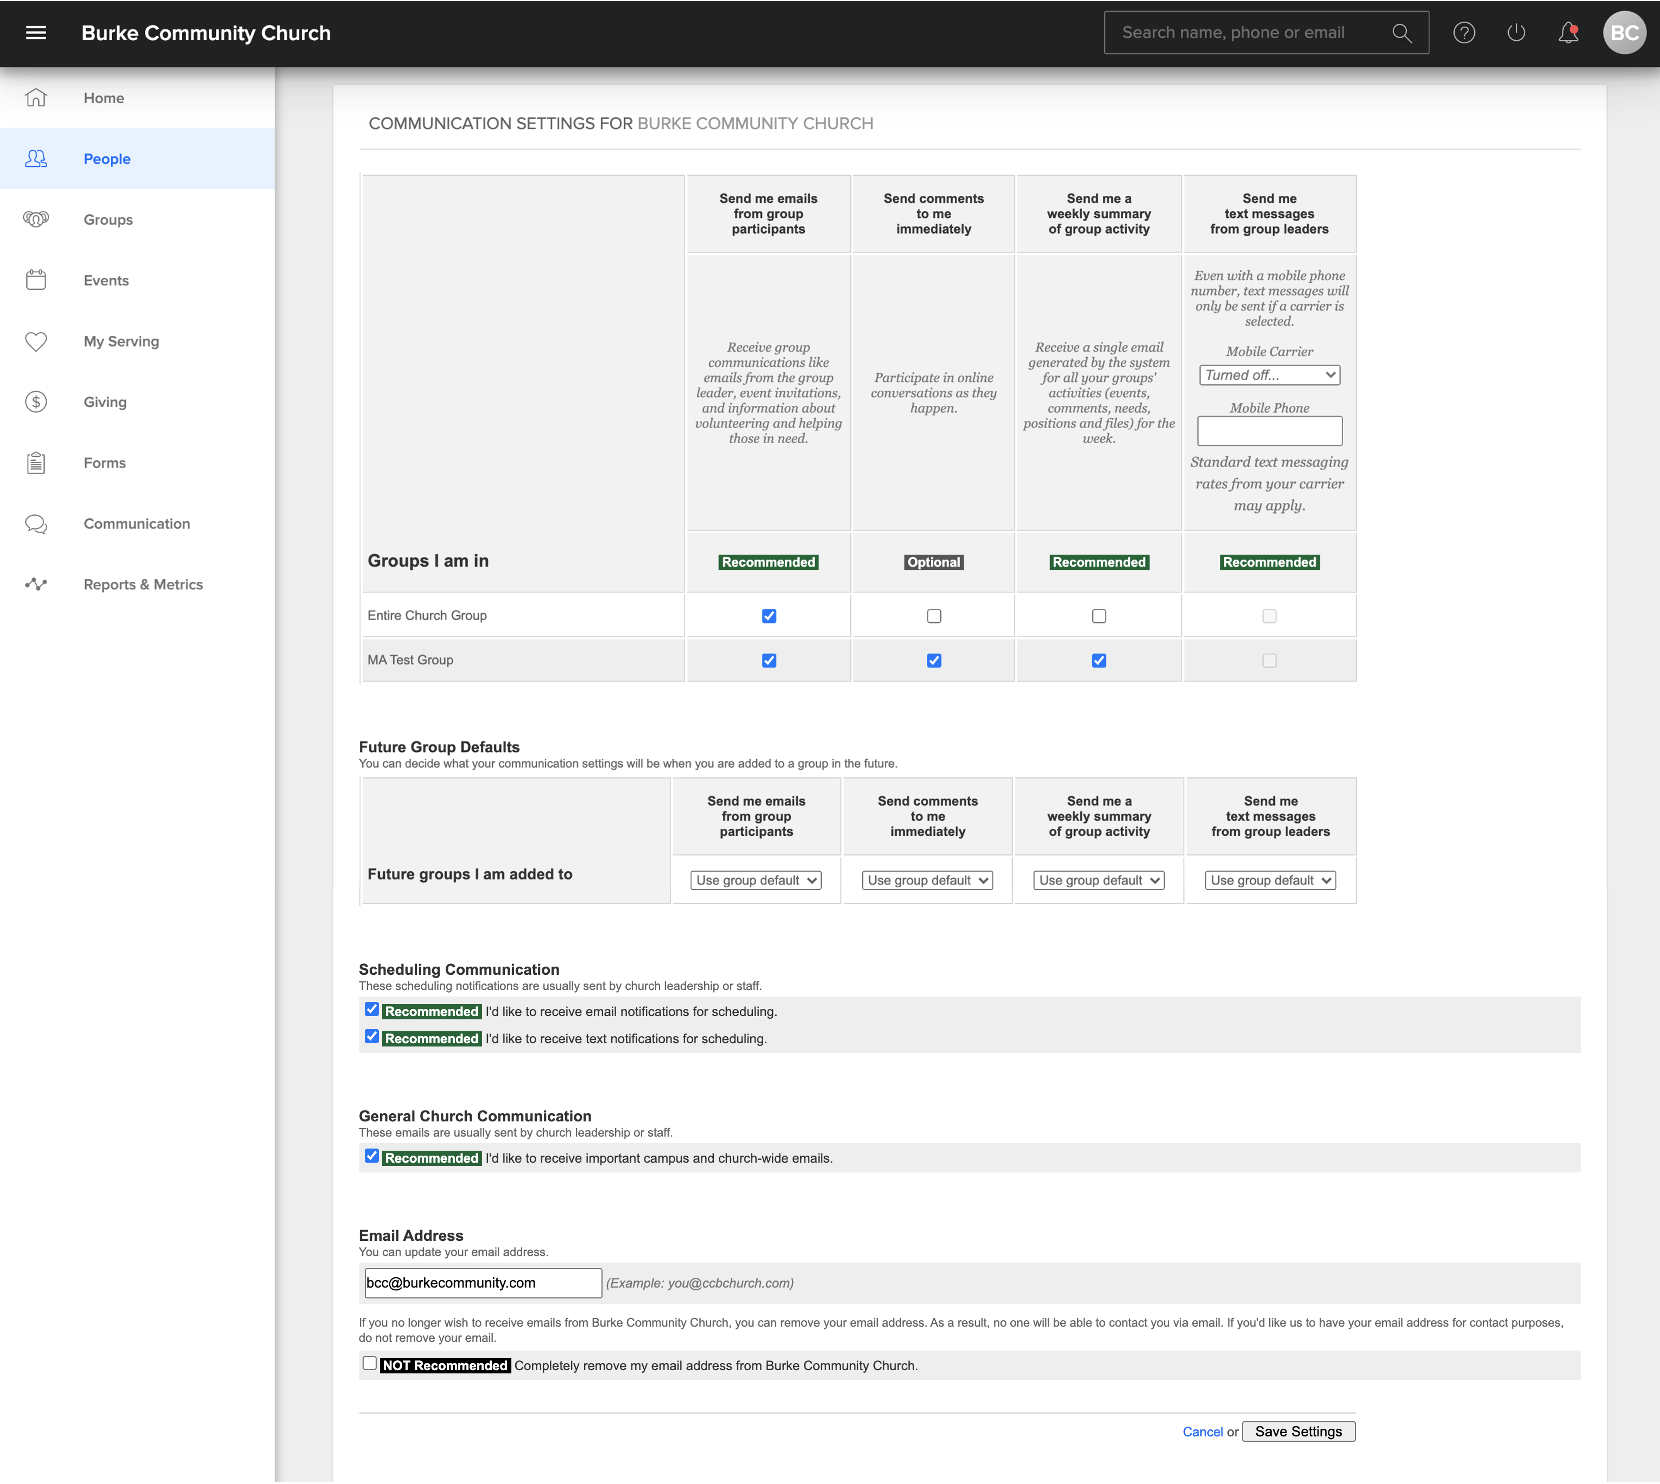Open the notifications bell icon

[x=1568, y=33]
